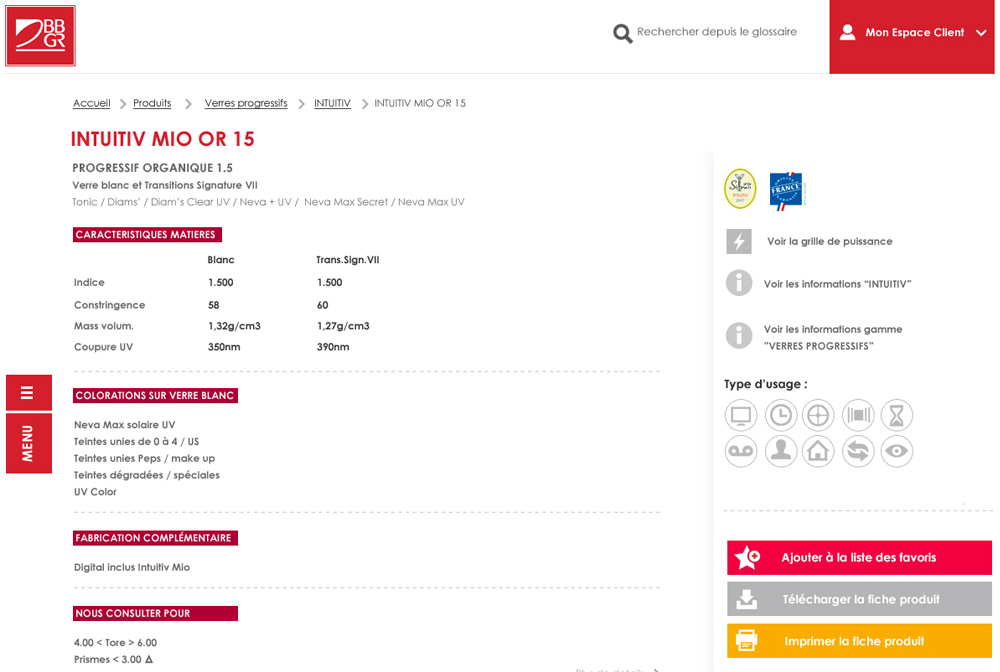Click the "1,32g/cm3" density value
The height and width of the screenshot is (672, 1000).
click(x=234, y=326)
